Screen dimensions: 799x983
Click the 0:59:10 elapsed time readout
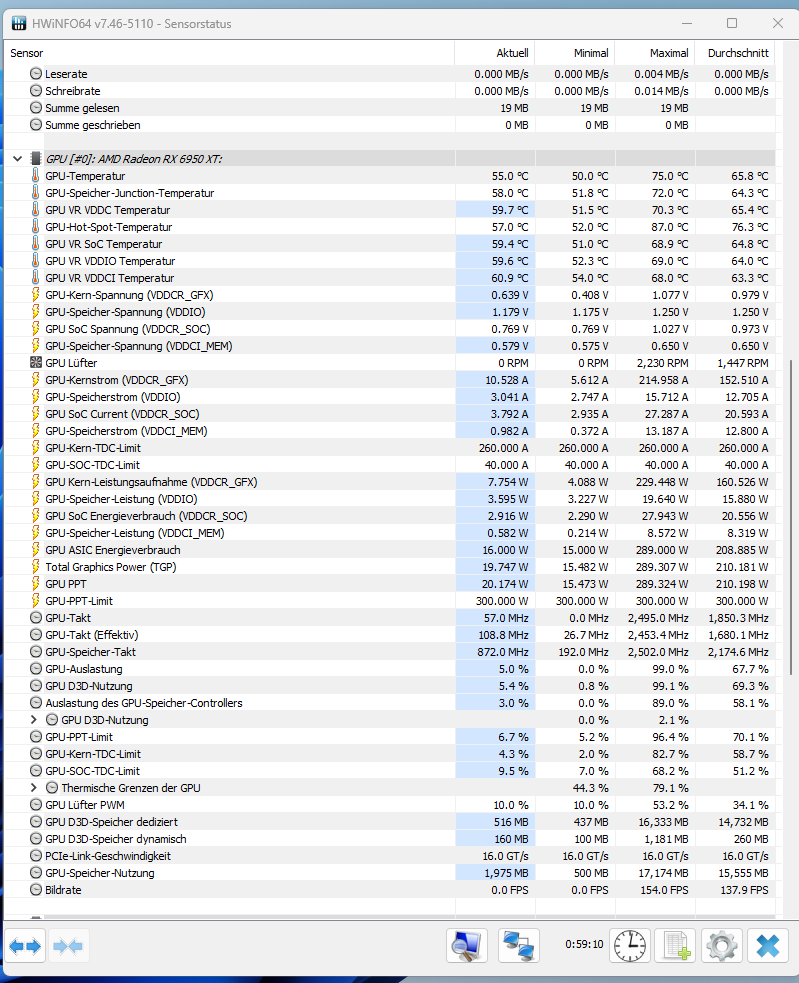tap(584, 944)
